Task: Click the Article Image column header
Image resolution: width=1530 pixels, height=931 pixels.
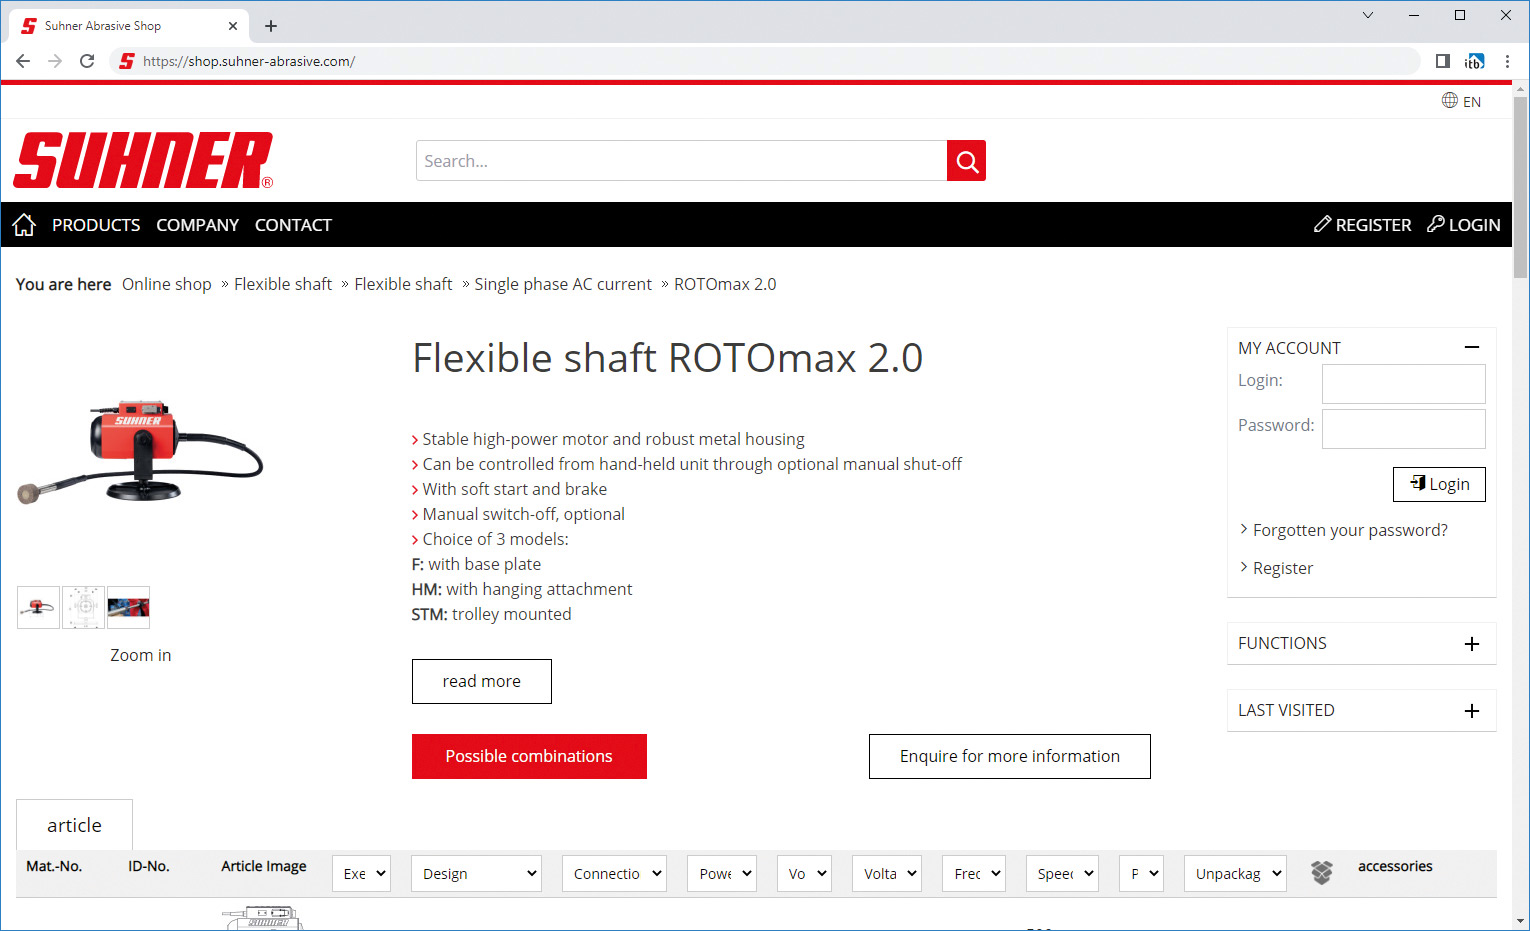Action: [264, 866]
